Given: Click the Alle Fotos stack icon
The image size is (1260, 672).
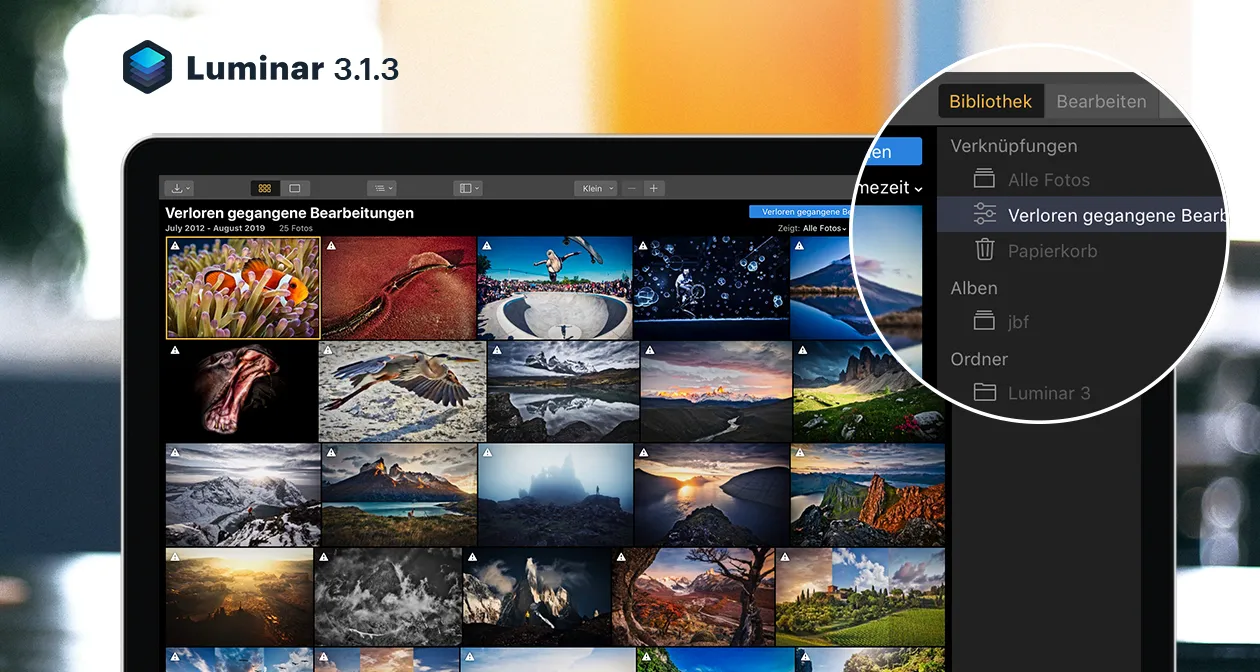Looking at the screenshot, I should click(985, 180).
